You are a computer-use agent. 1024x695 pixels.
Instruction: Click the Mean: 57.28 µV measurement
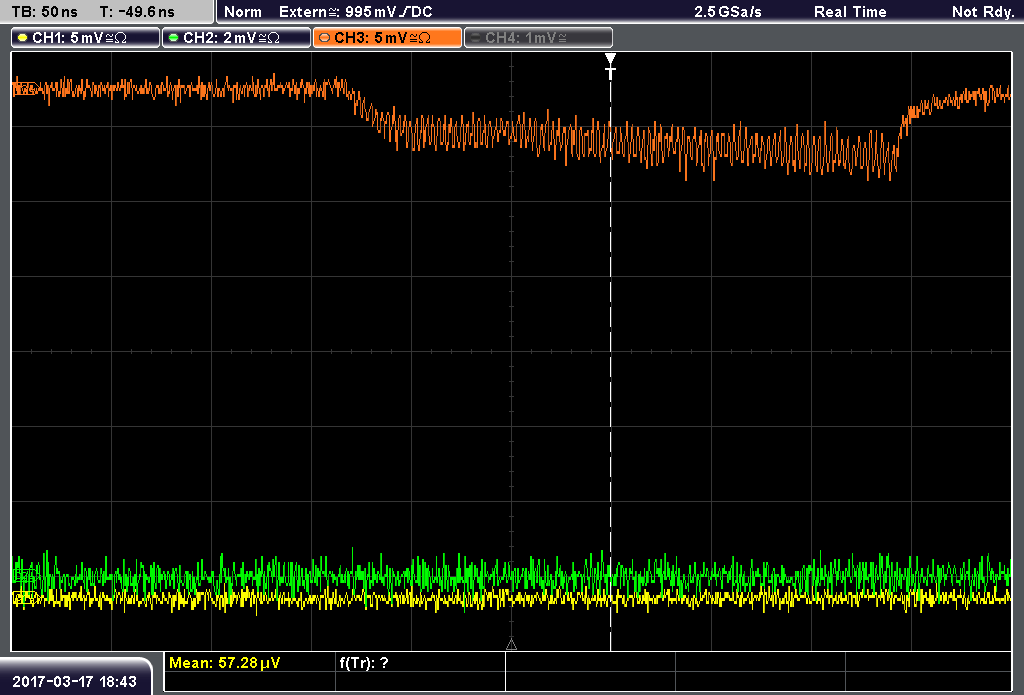(225, 663)
